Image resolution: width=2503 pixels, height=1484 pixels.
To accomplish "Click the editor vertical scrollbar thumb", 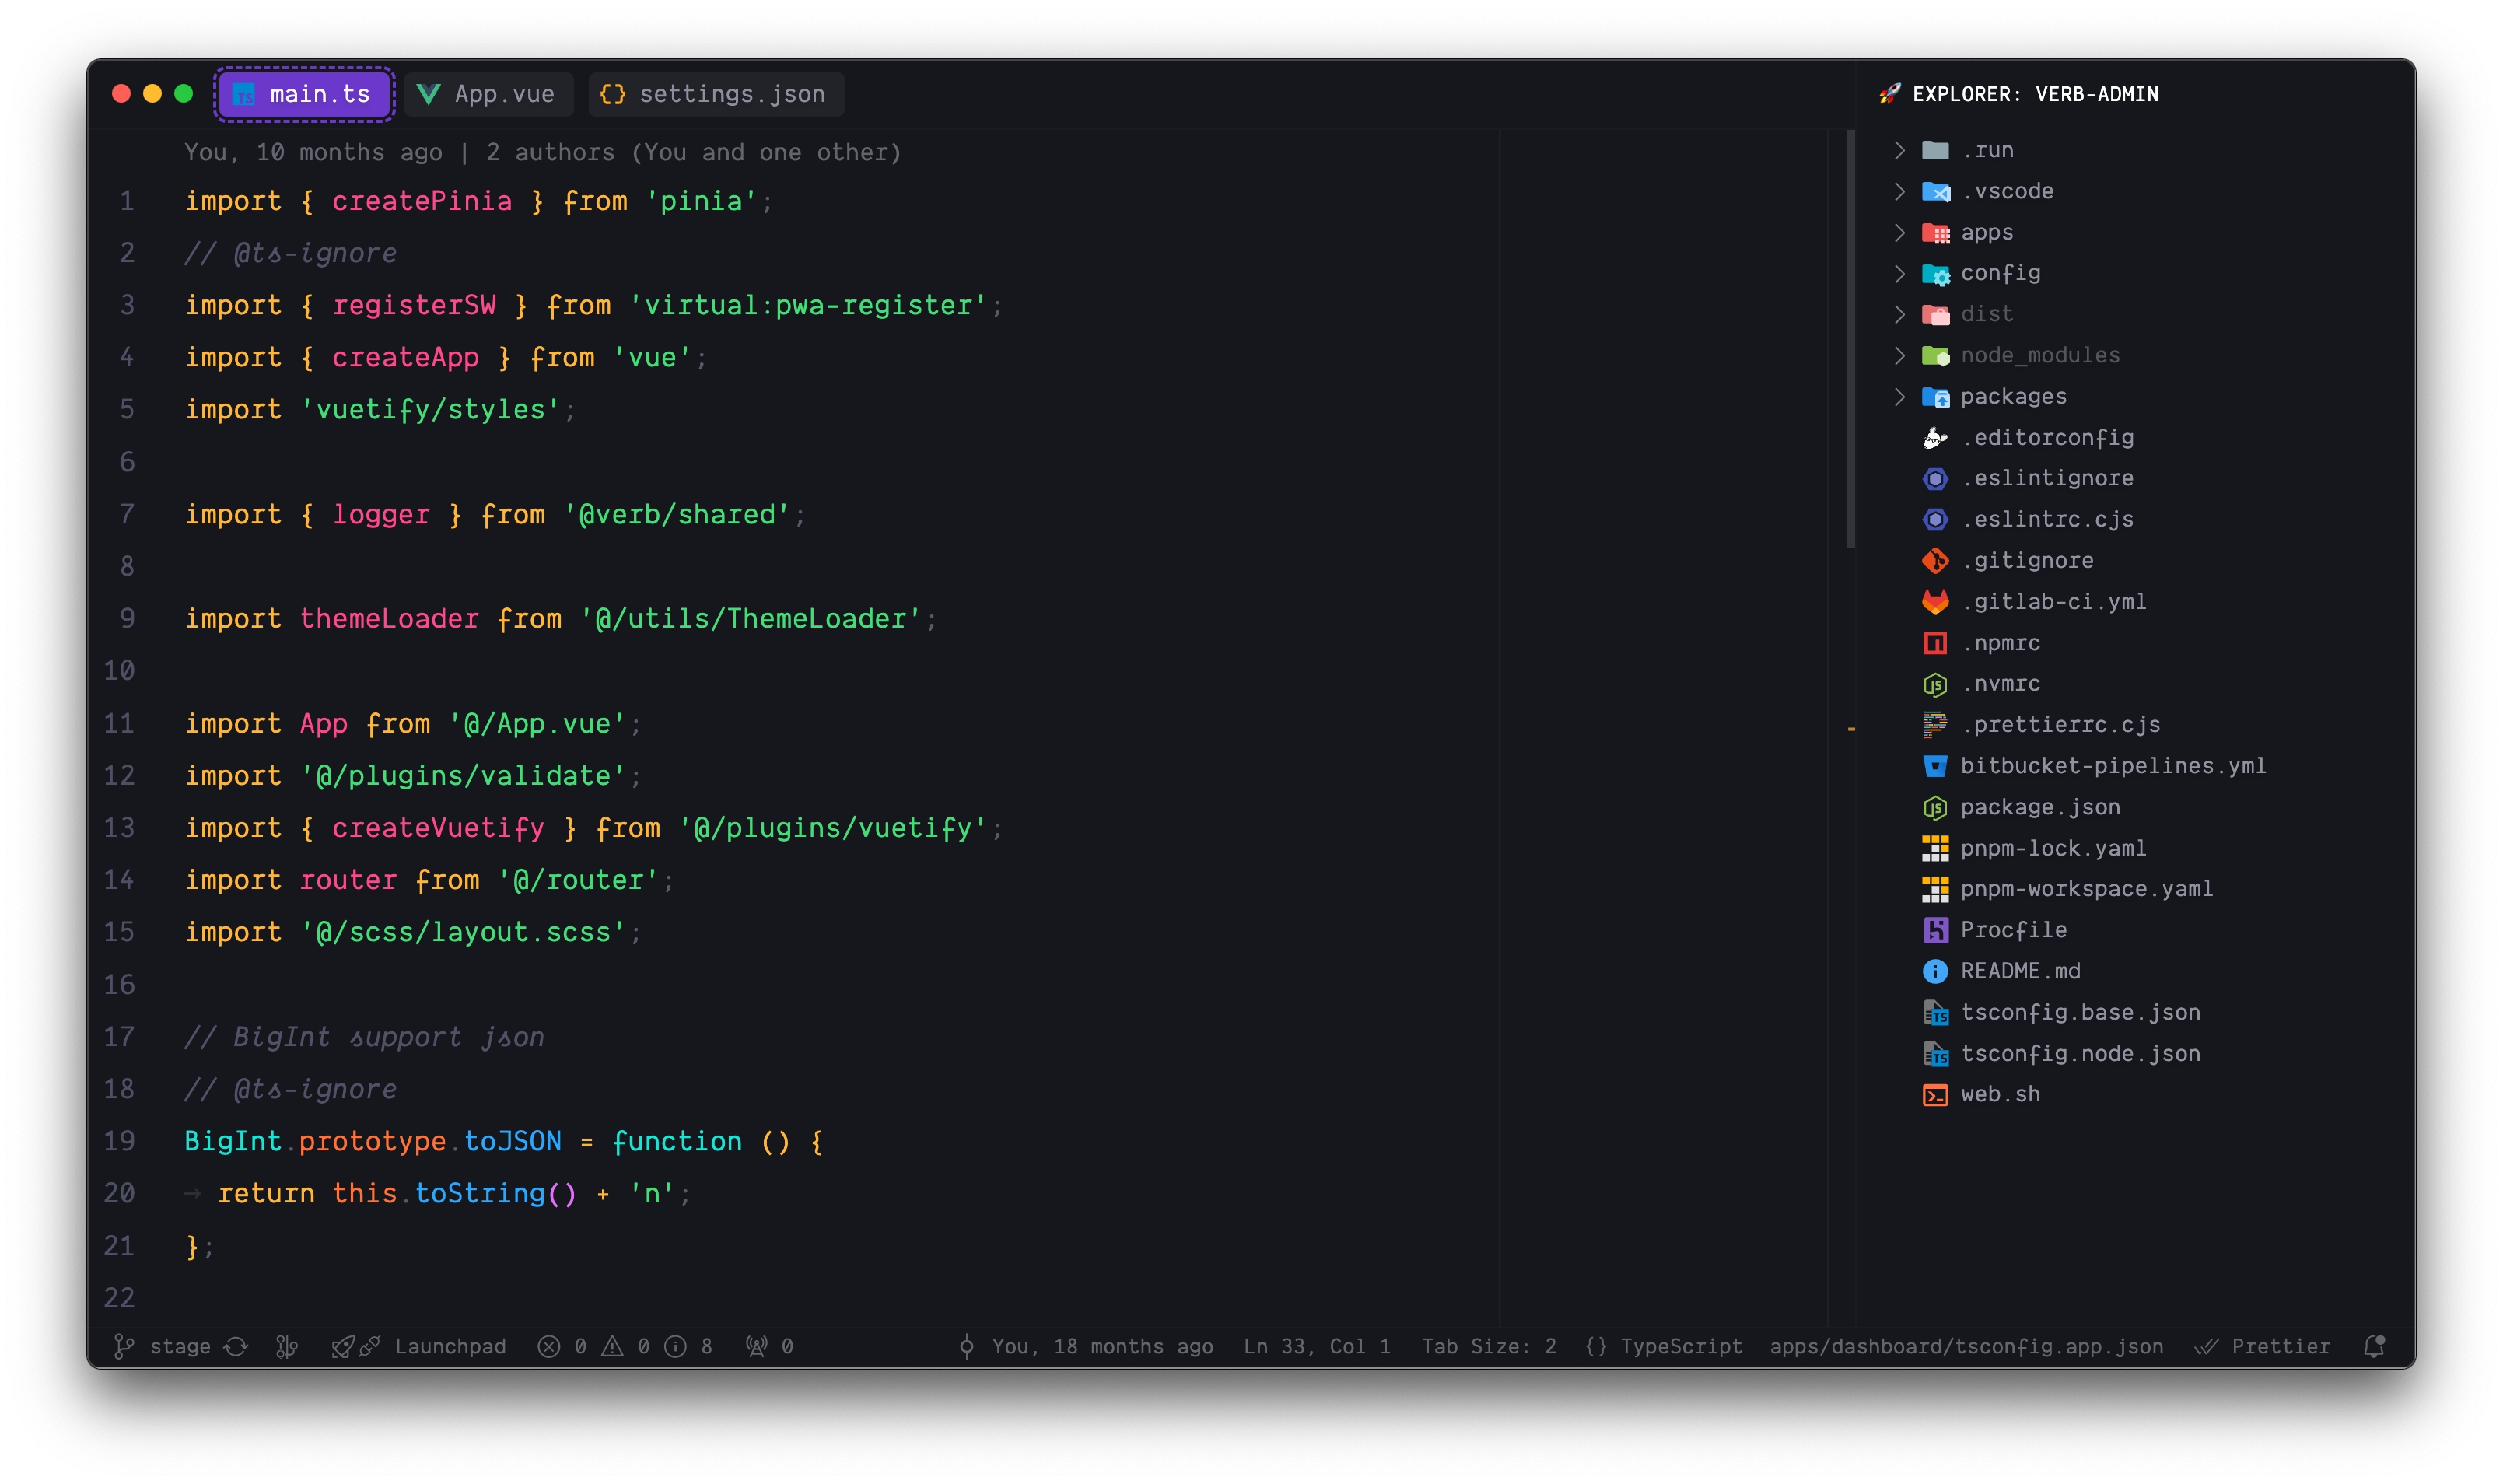I will 1851,340.
